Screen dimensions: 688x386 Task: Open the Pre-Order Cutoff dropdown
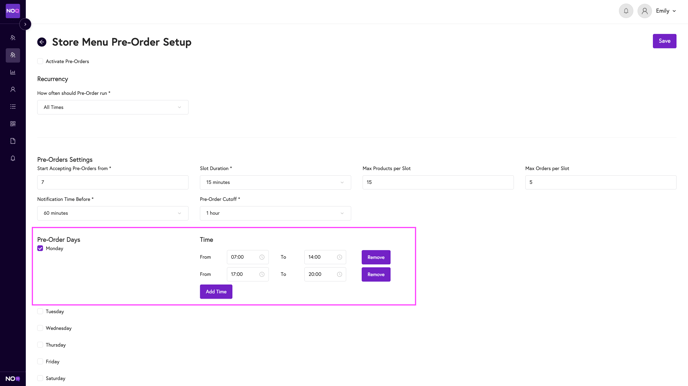(275, 213)
